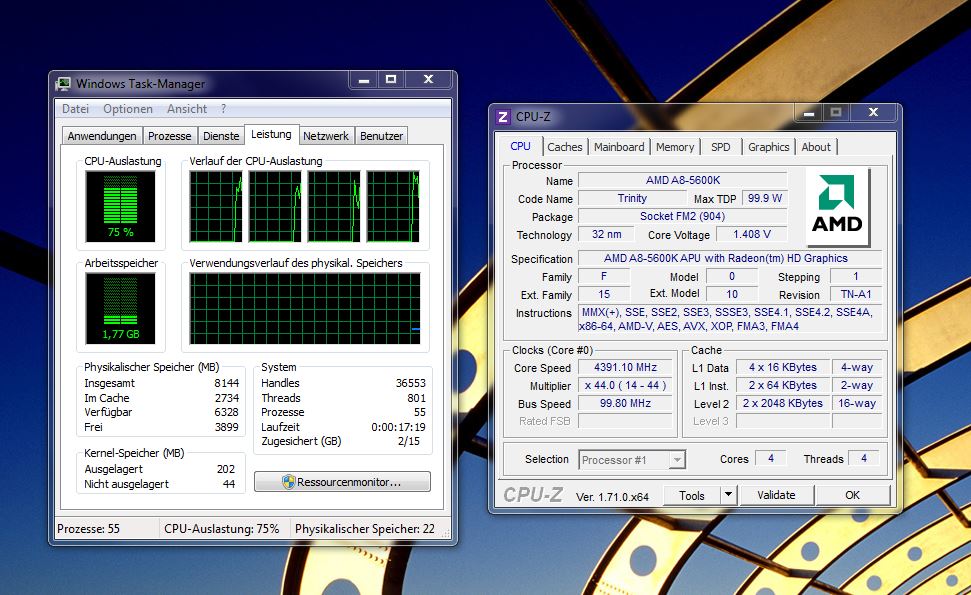Click the OK button in CPU-Z

tap(853, 495)
